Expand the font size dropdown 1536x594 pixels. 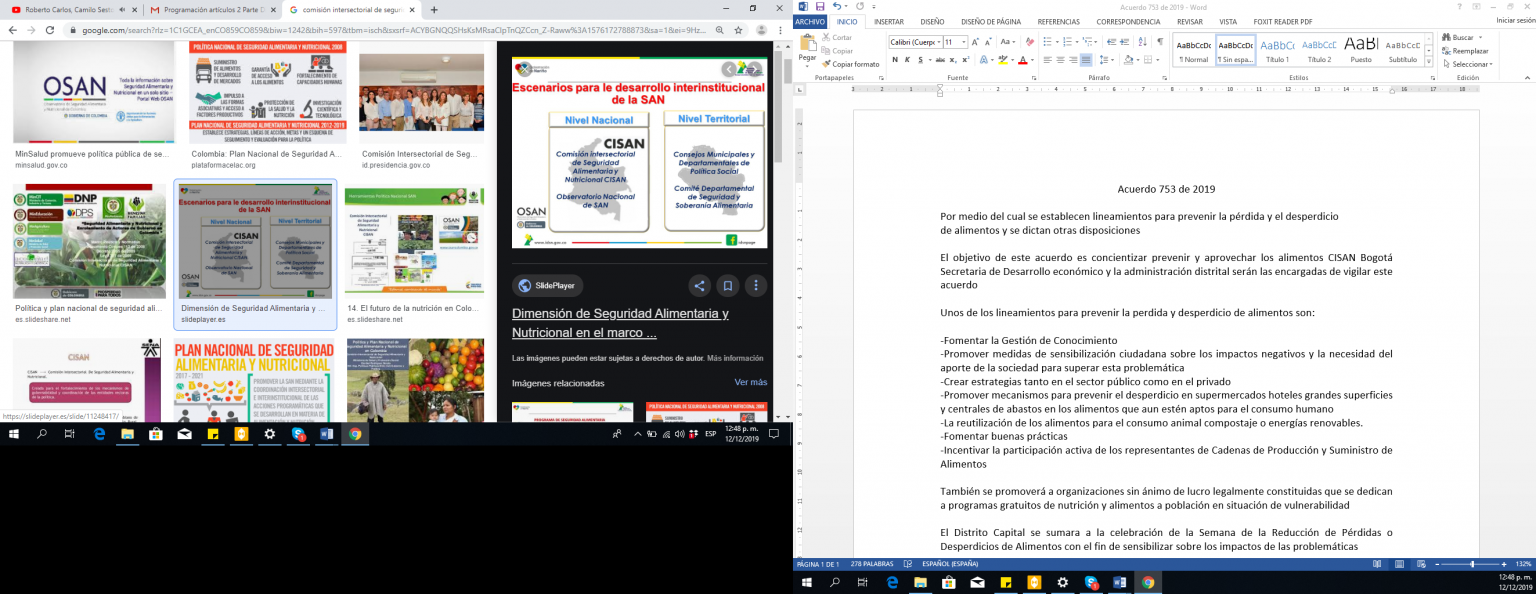point(963,42)
